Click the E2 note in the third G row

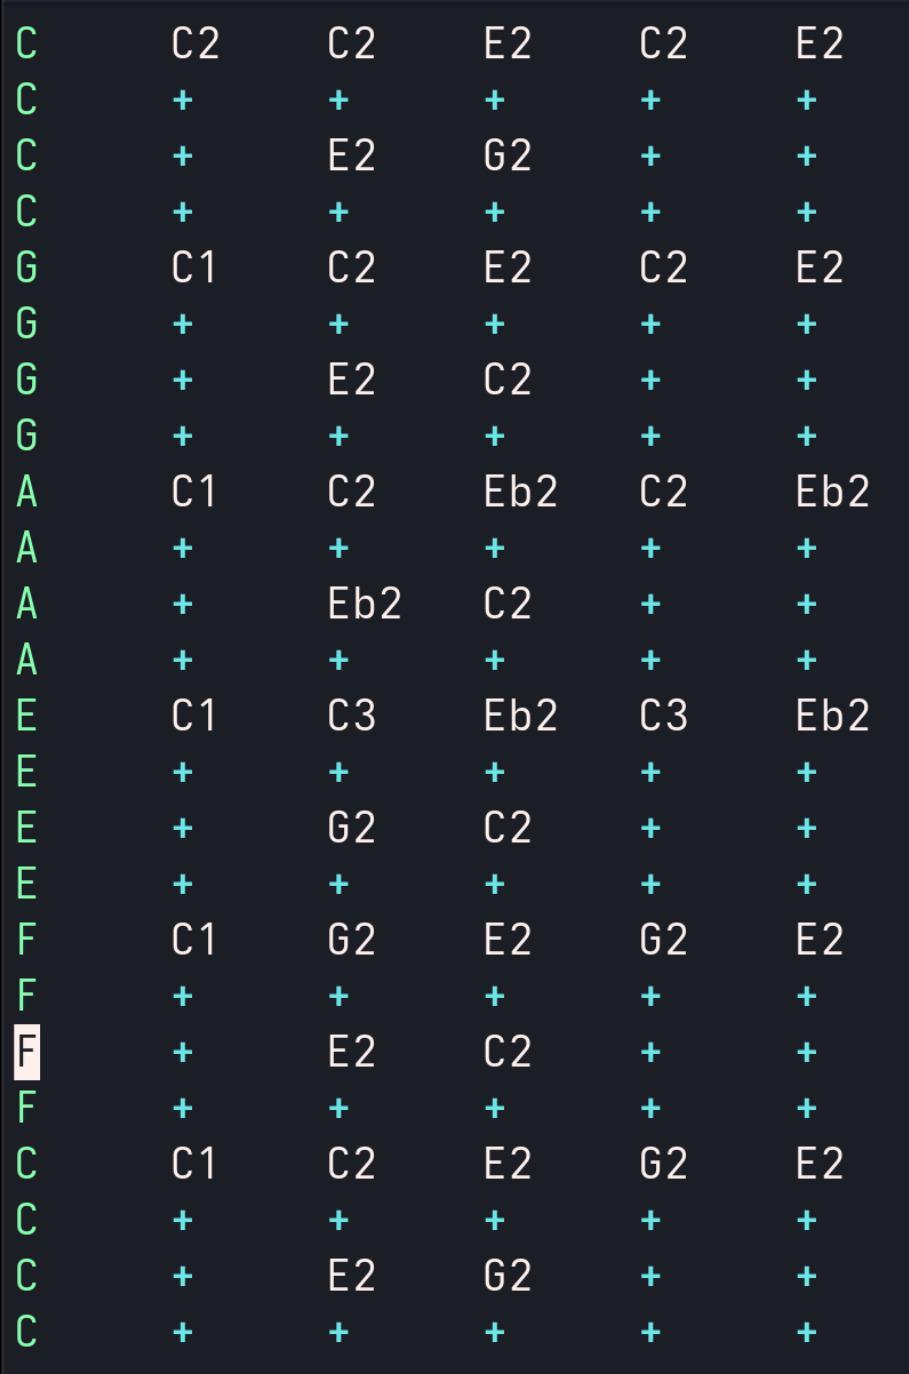352,379
